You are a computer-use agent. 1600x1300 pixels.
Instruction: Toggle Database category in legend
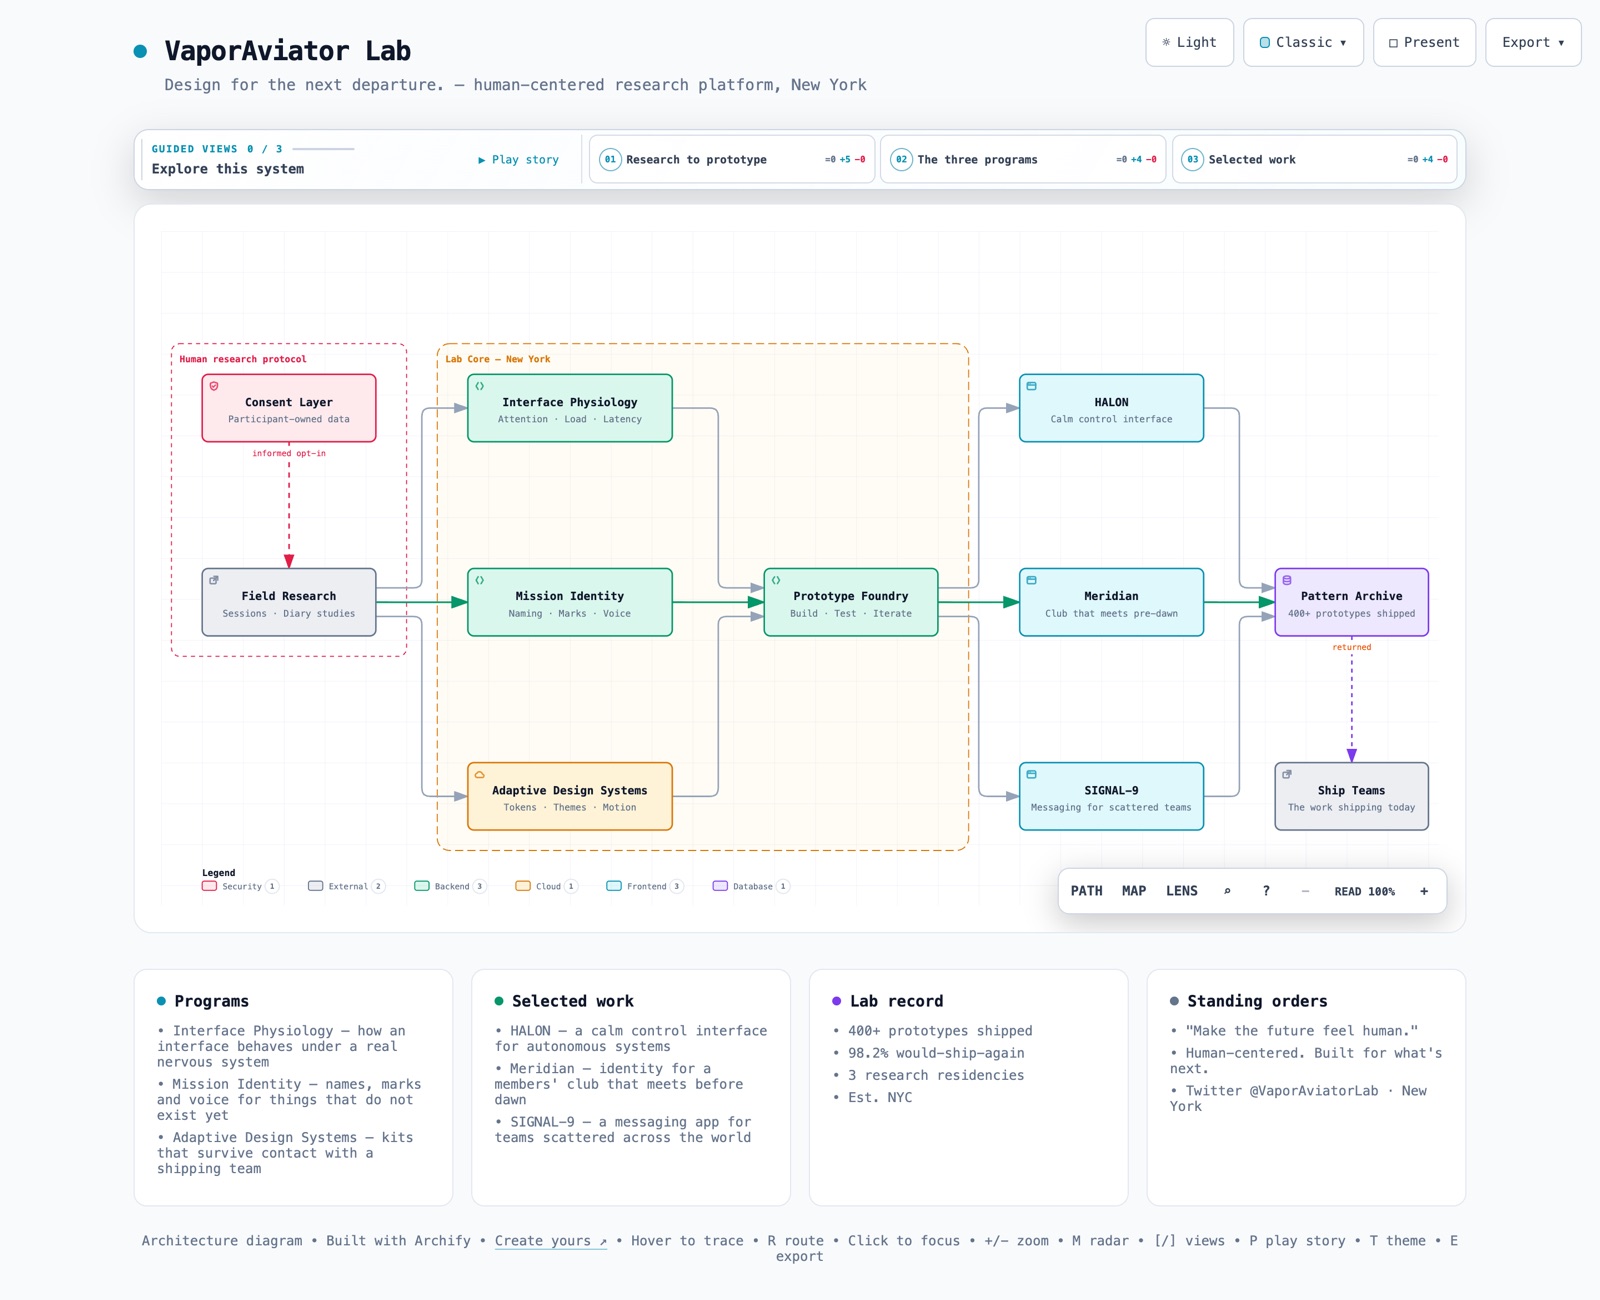click(751, 886)
